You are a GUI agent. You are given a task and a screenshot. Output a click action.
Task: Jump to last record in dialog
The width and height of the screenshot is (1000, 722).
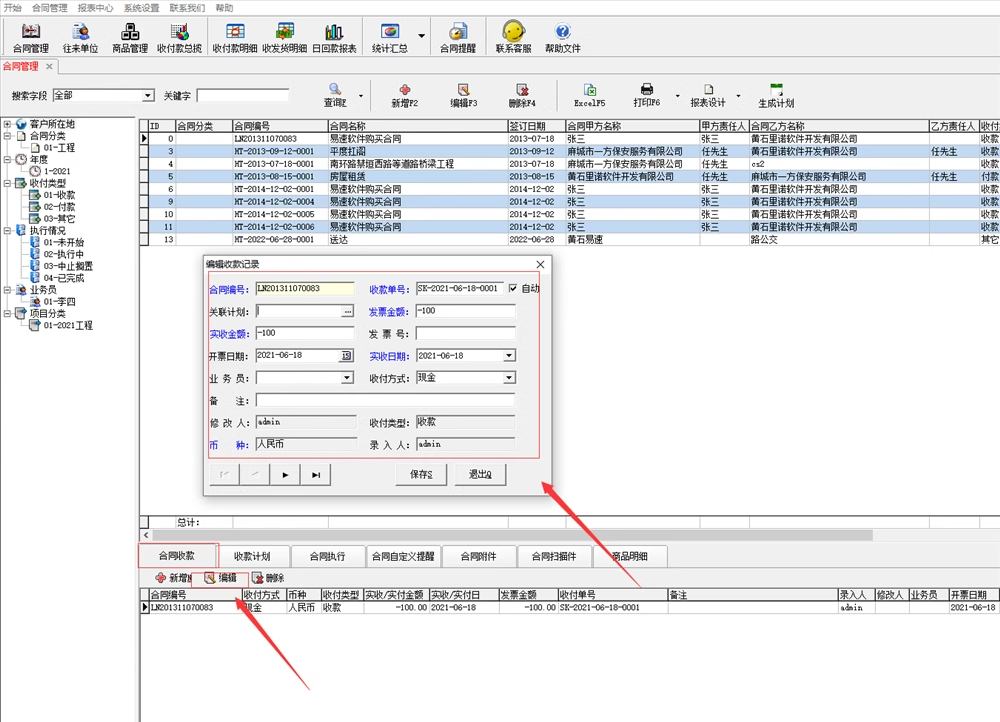316,475
